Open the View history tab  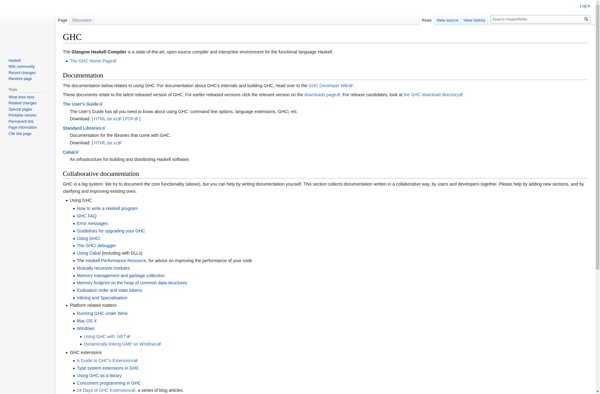(474, 20)
